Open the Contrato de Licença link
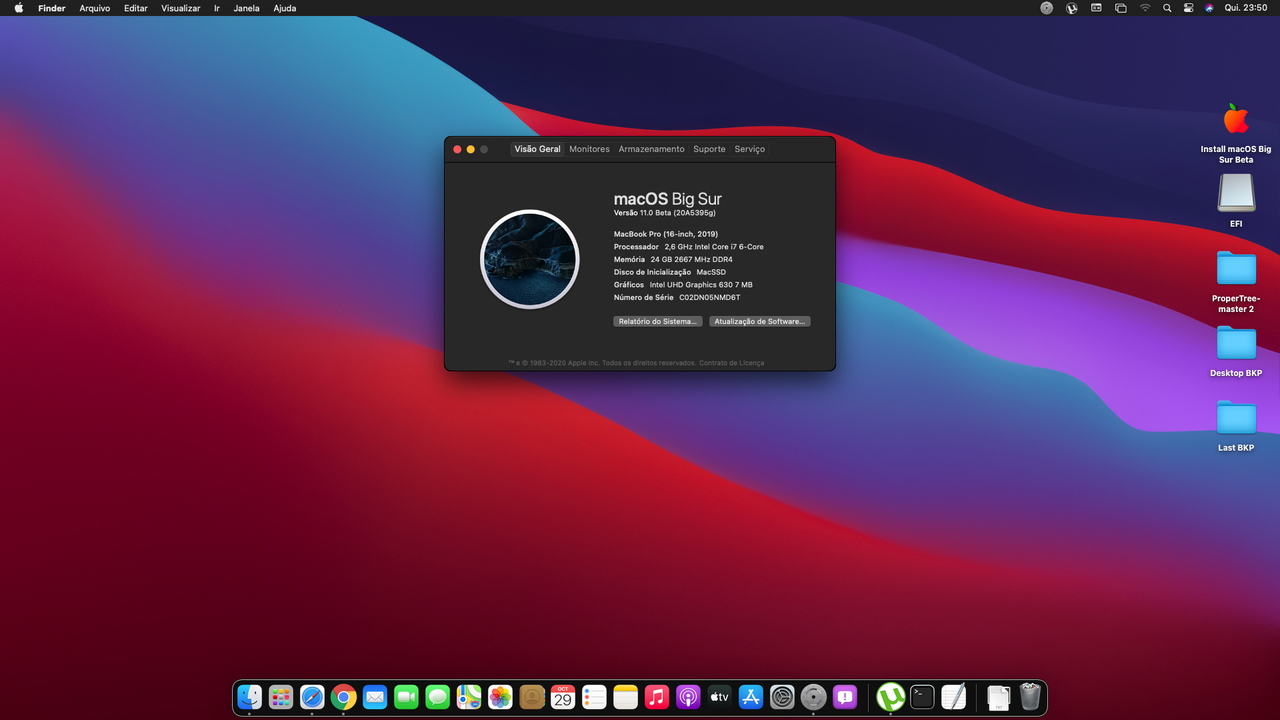The width and height of the screenshot is (1280, 720). [731, 363]
